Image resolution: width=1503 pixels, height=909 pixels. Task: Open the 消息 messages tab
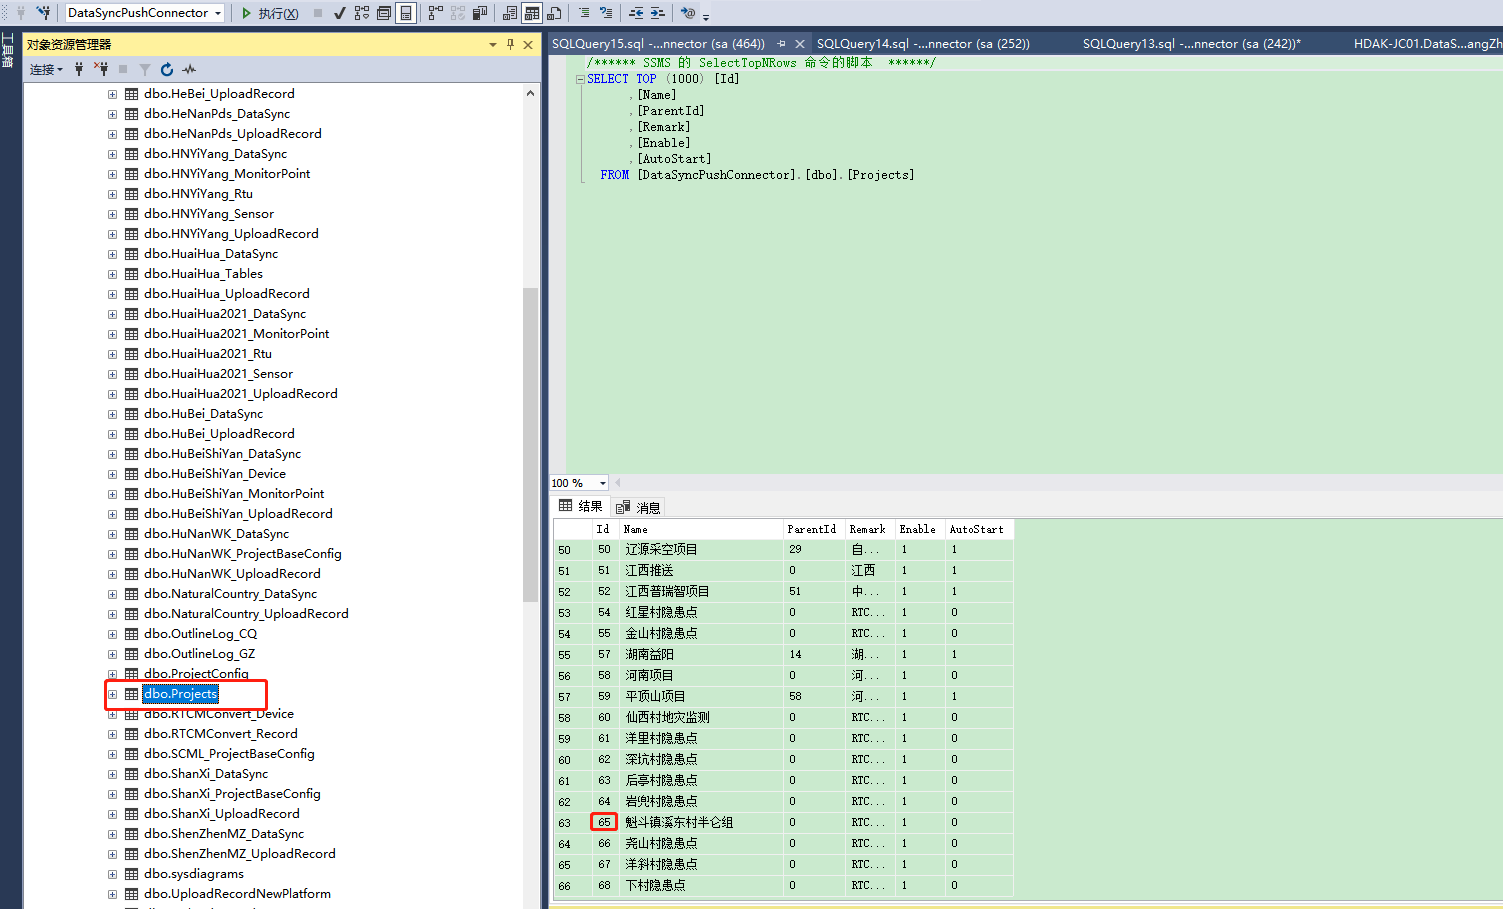pos(639,507)
